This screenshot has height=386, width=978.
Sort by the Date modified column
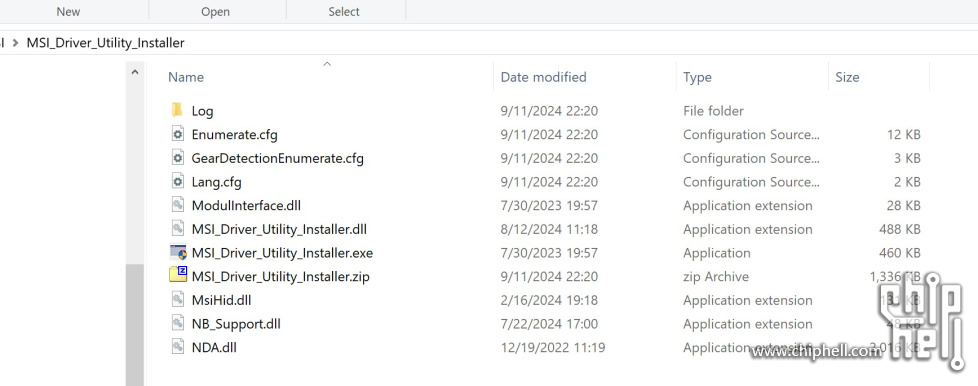pyautogui.click(x=543, y=77)
